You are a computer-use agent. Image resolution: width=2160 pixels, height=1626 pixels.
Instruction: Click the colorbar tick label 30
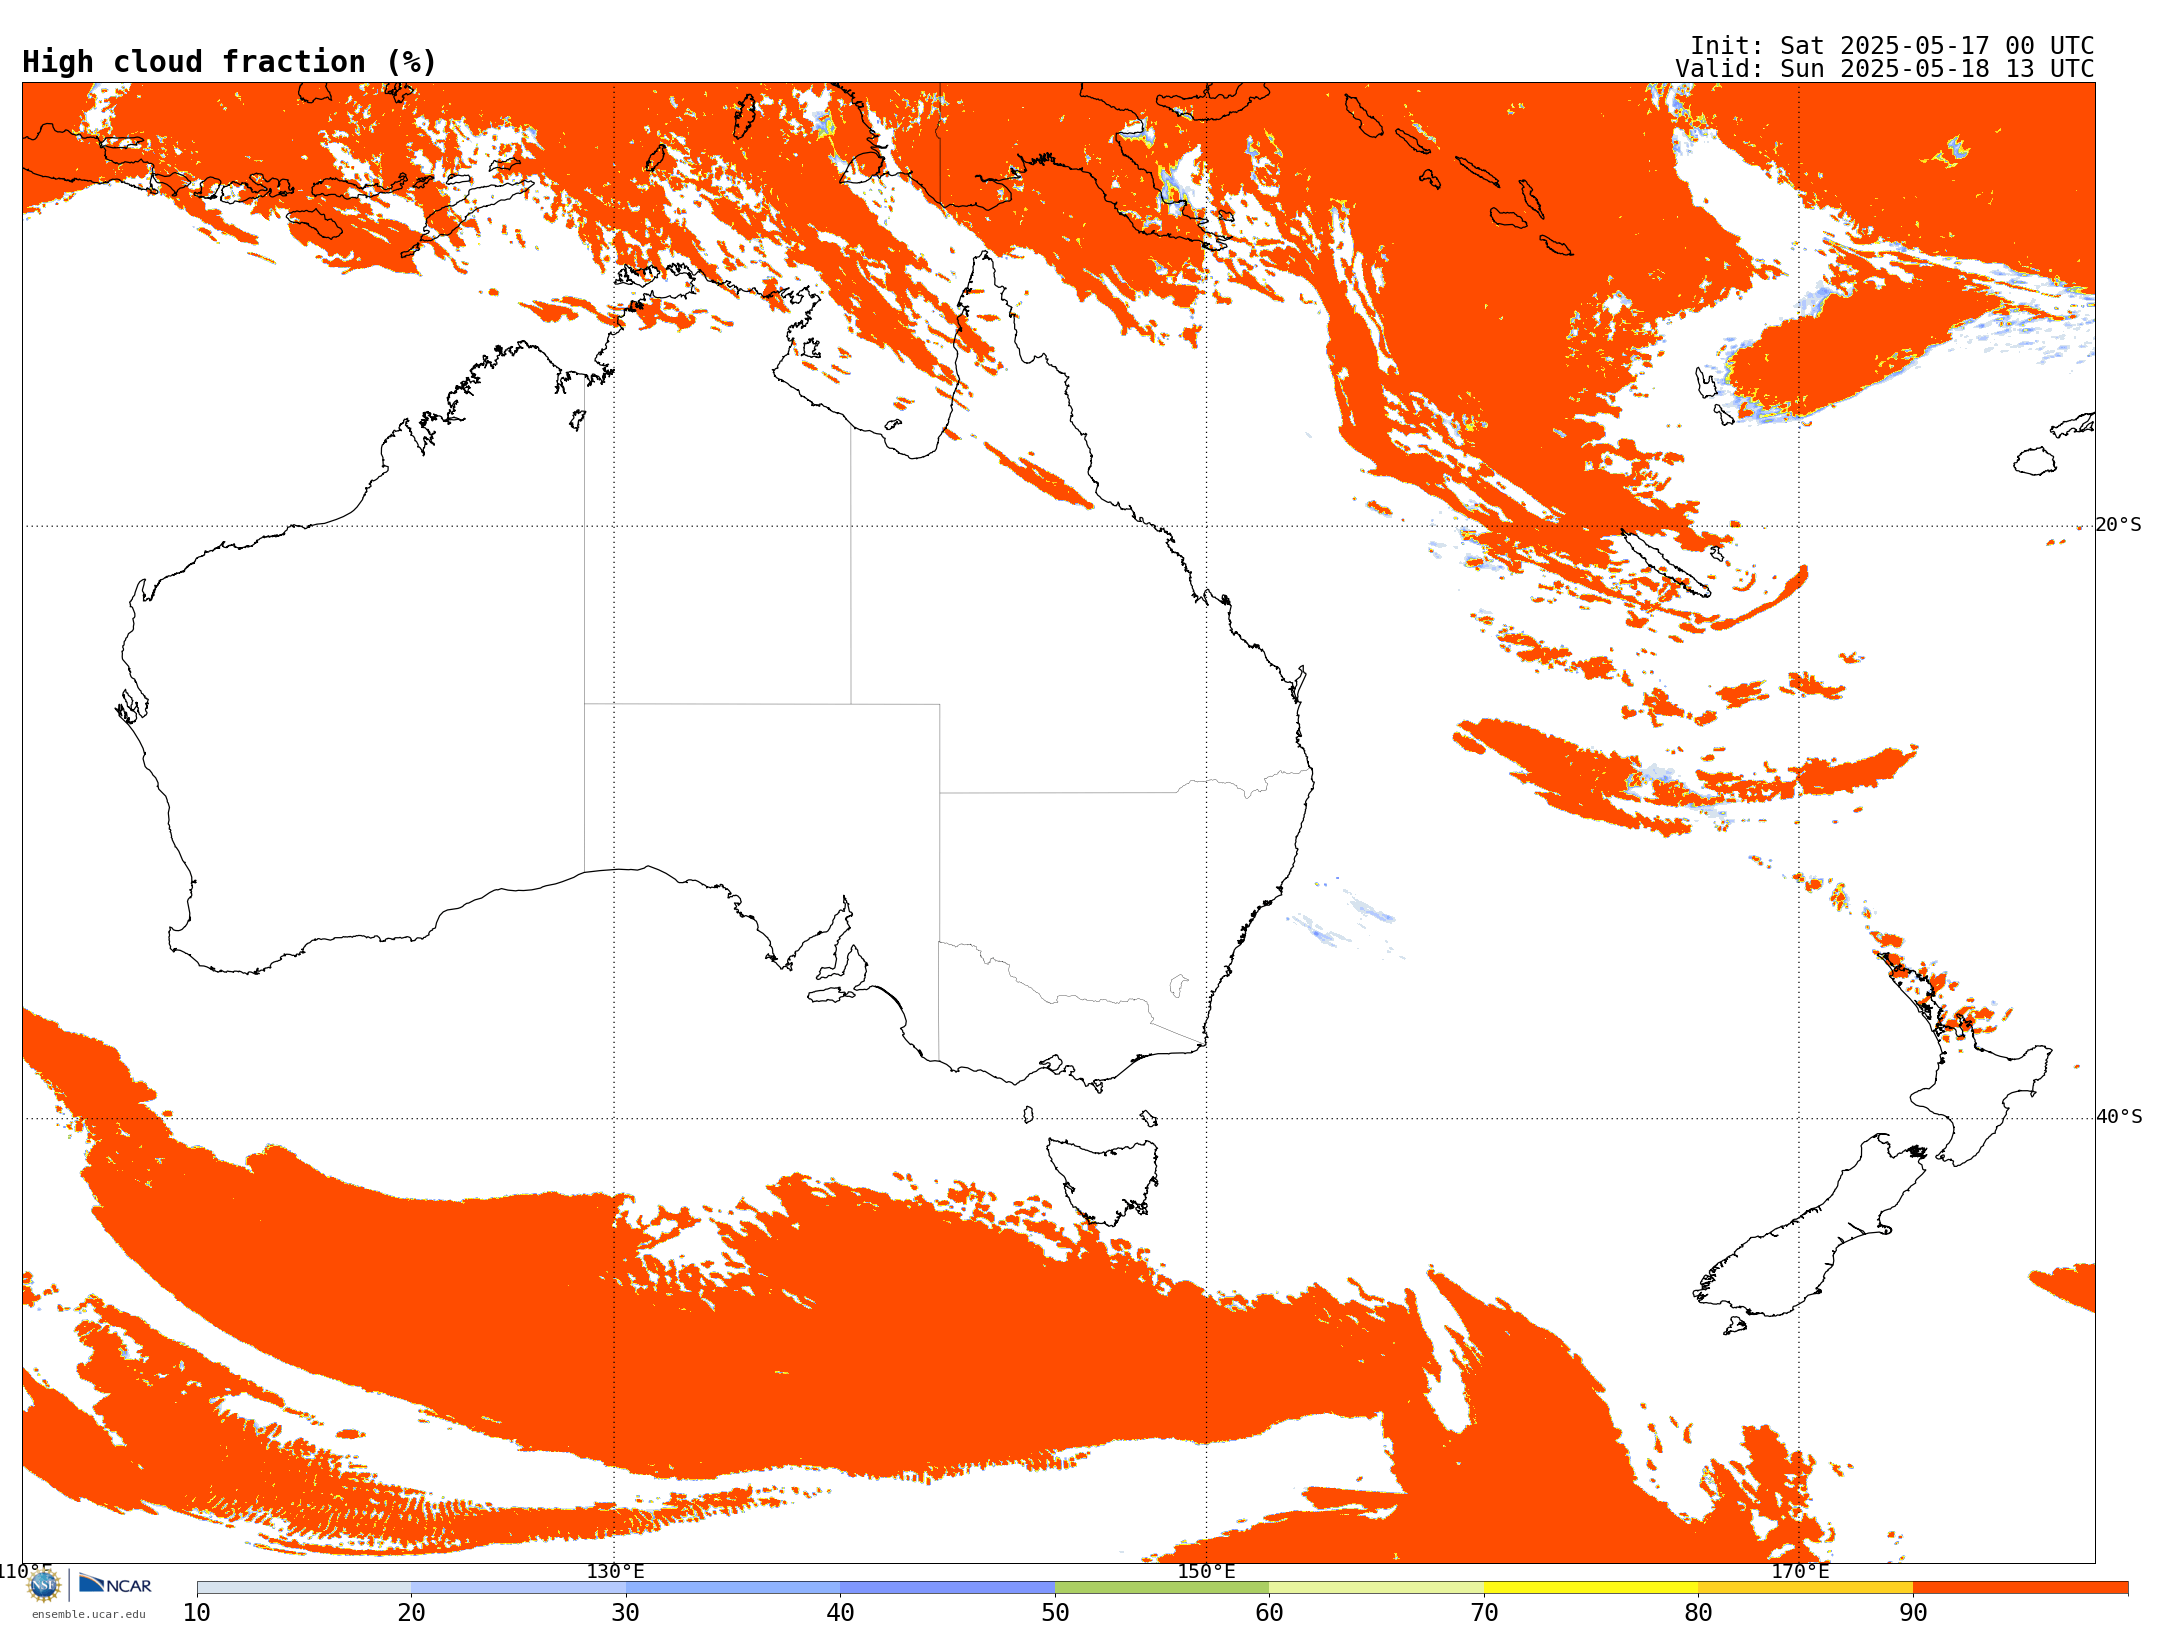626,1613
